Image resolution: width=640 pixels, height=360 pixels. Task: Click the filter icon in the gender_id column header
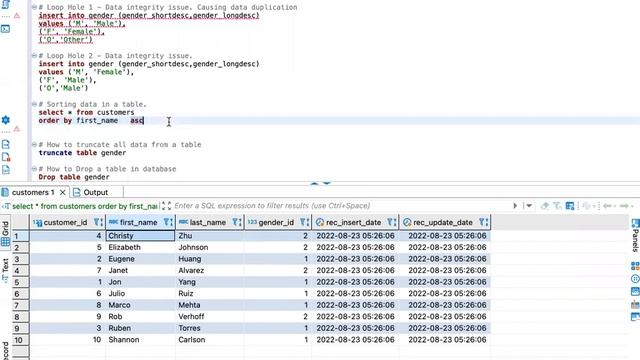304,222
